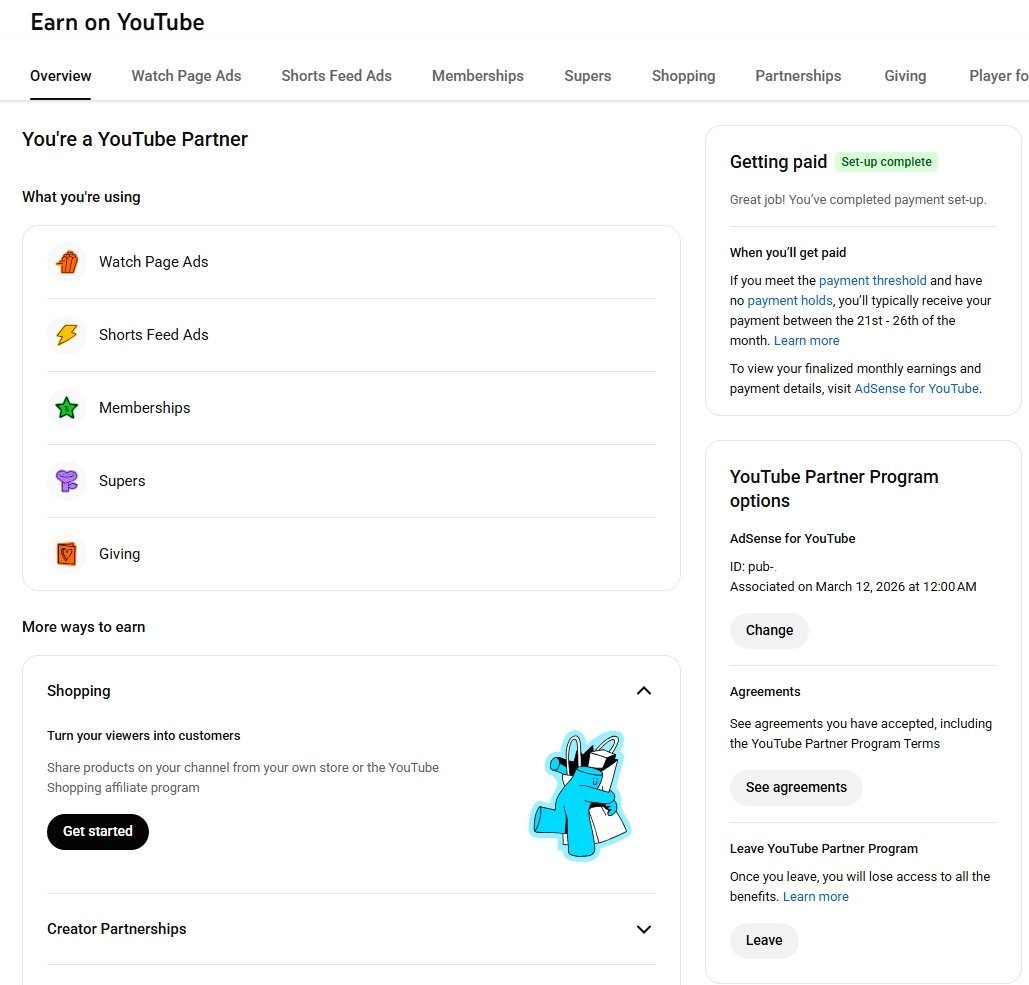Open the Shorts Feed Ads tab
This screenshot has width=1029, height=985.
pyautogui.click(x=336, y=76)
